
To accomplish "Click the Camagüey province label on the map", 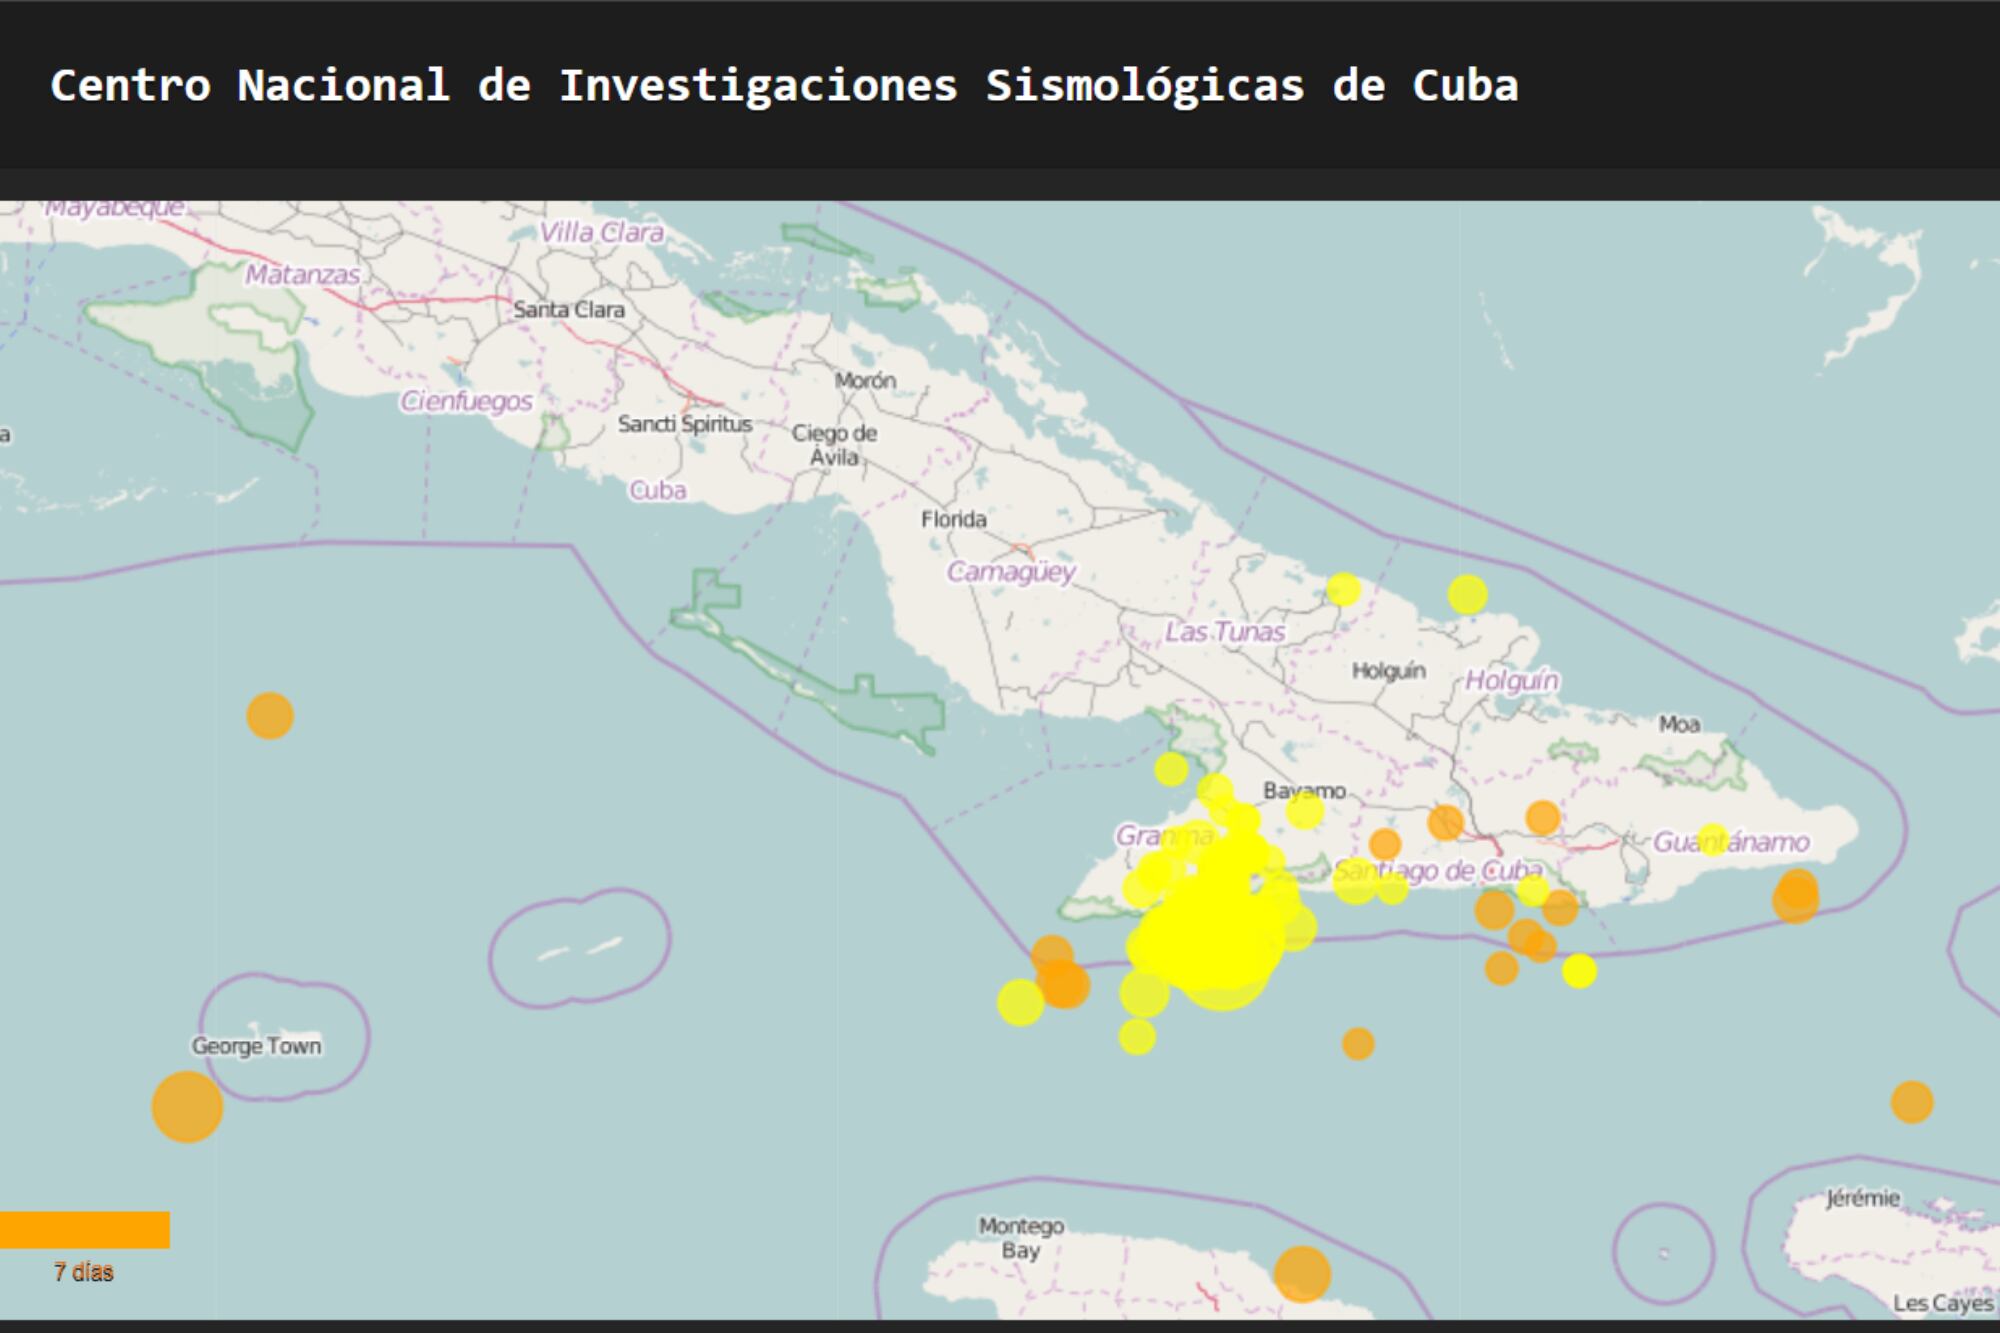I will point(1013,570).
